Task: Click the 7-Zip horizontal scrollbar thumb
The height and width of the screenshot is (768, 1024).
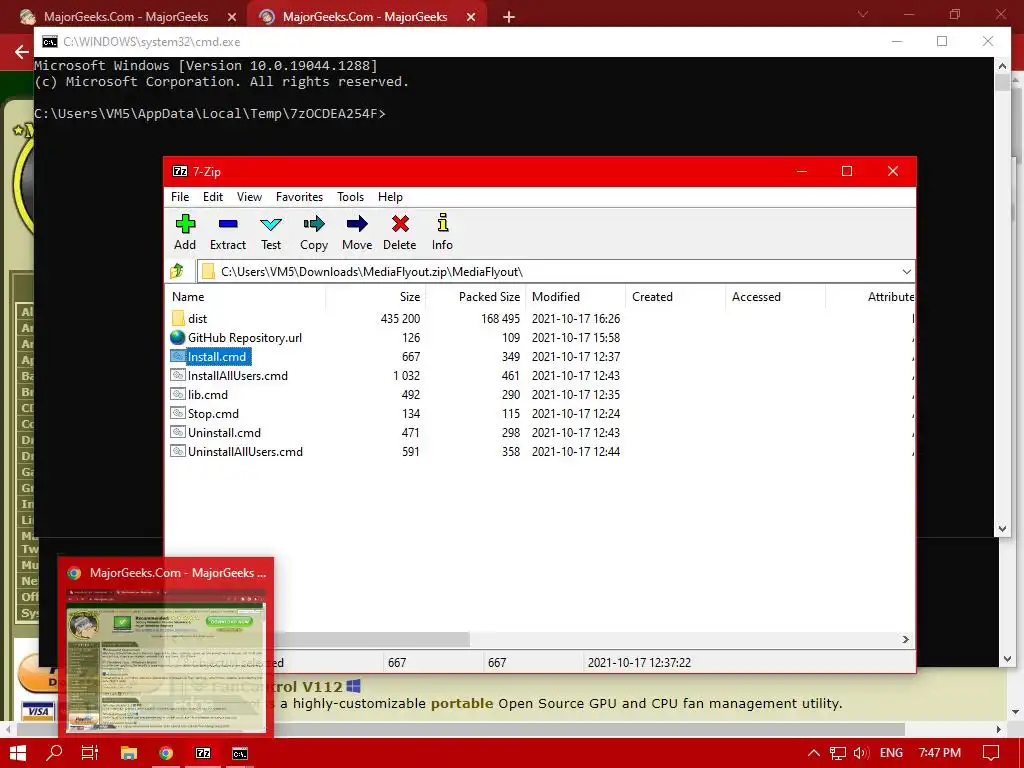Action: tap(372, 639)
